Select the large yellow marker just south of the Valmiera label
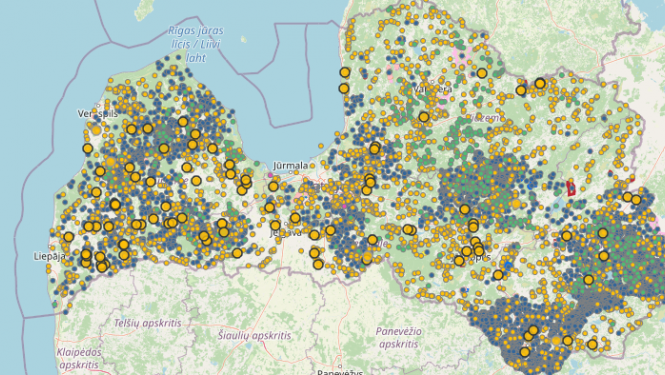This screenshot has width=665, height=375. (424, 117)
